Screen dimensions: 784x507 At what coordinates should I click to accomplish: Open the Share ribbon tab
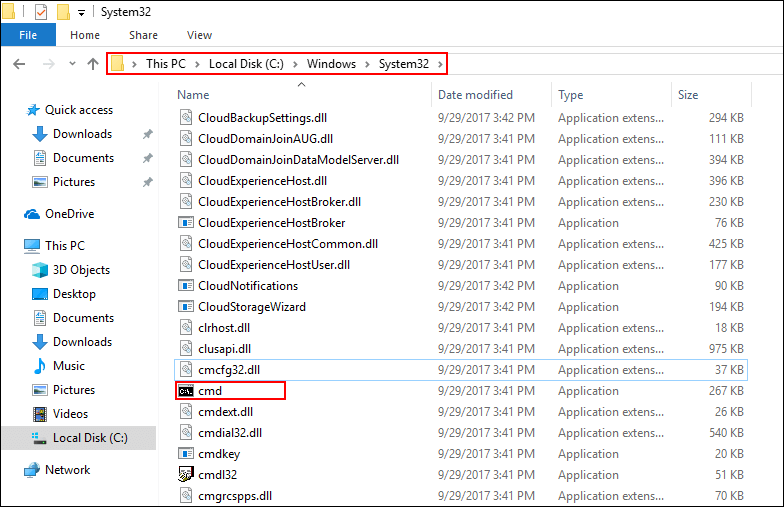coord(143,35)
